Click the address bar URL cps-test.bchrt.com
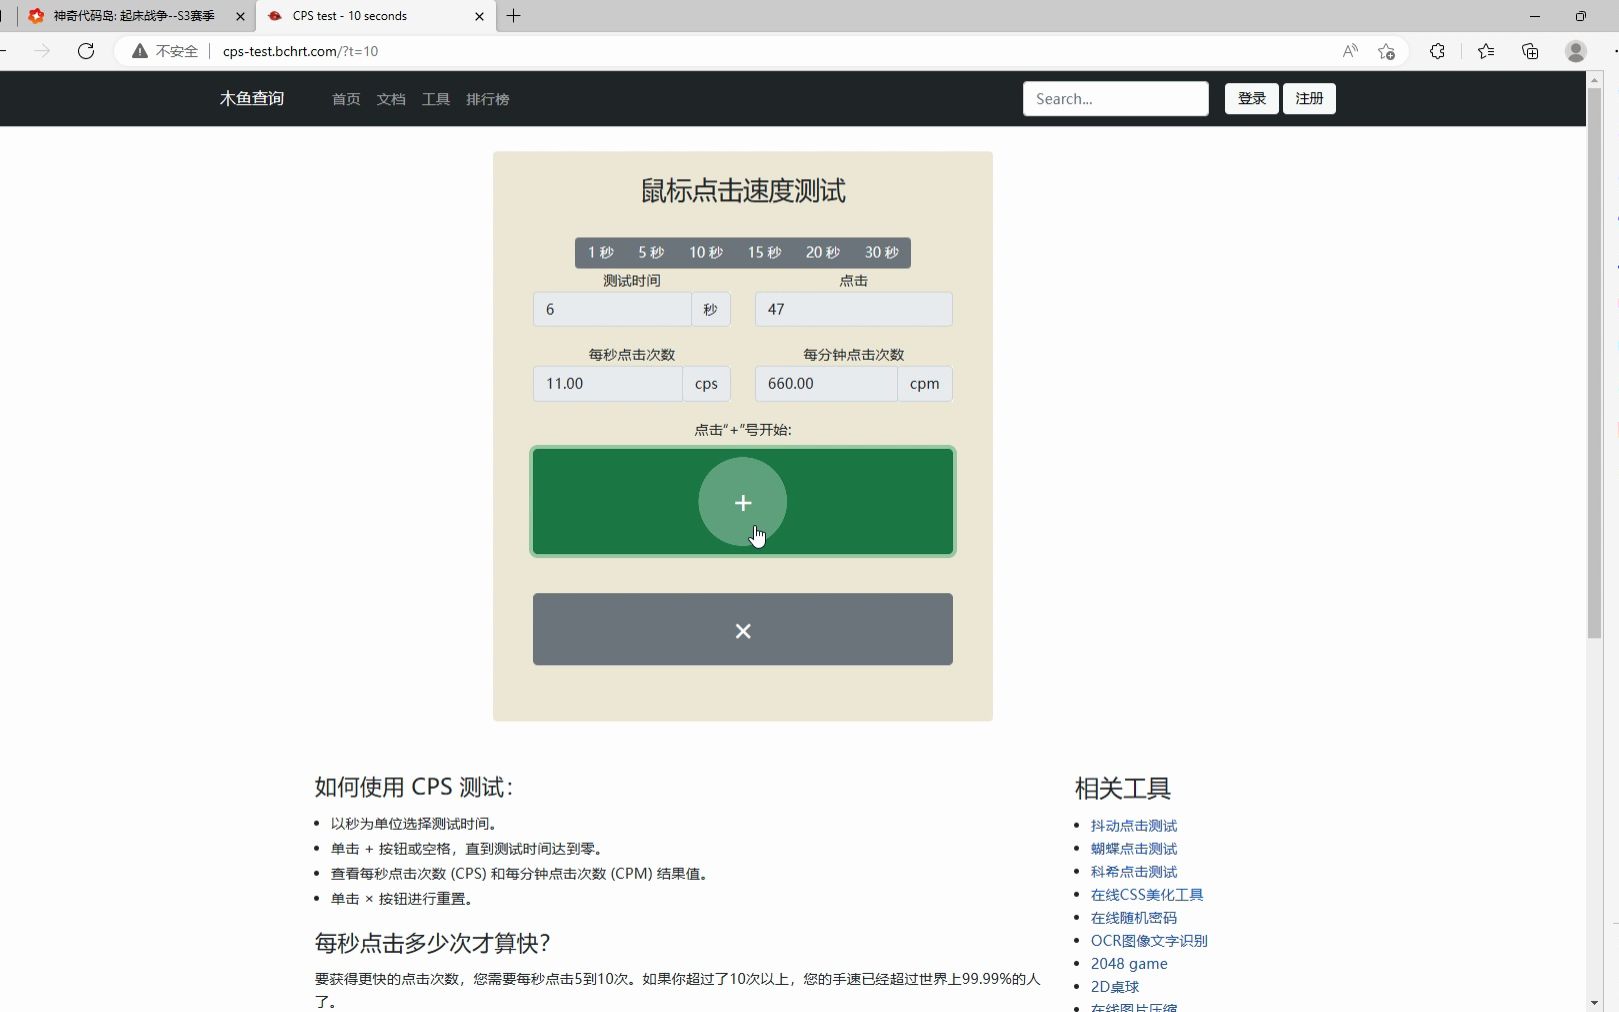The image size is (1619, 1012). click(300, 51)
